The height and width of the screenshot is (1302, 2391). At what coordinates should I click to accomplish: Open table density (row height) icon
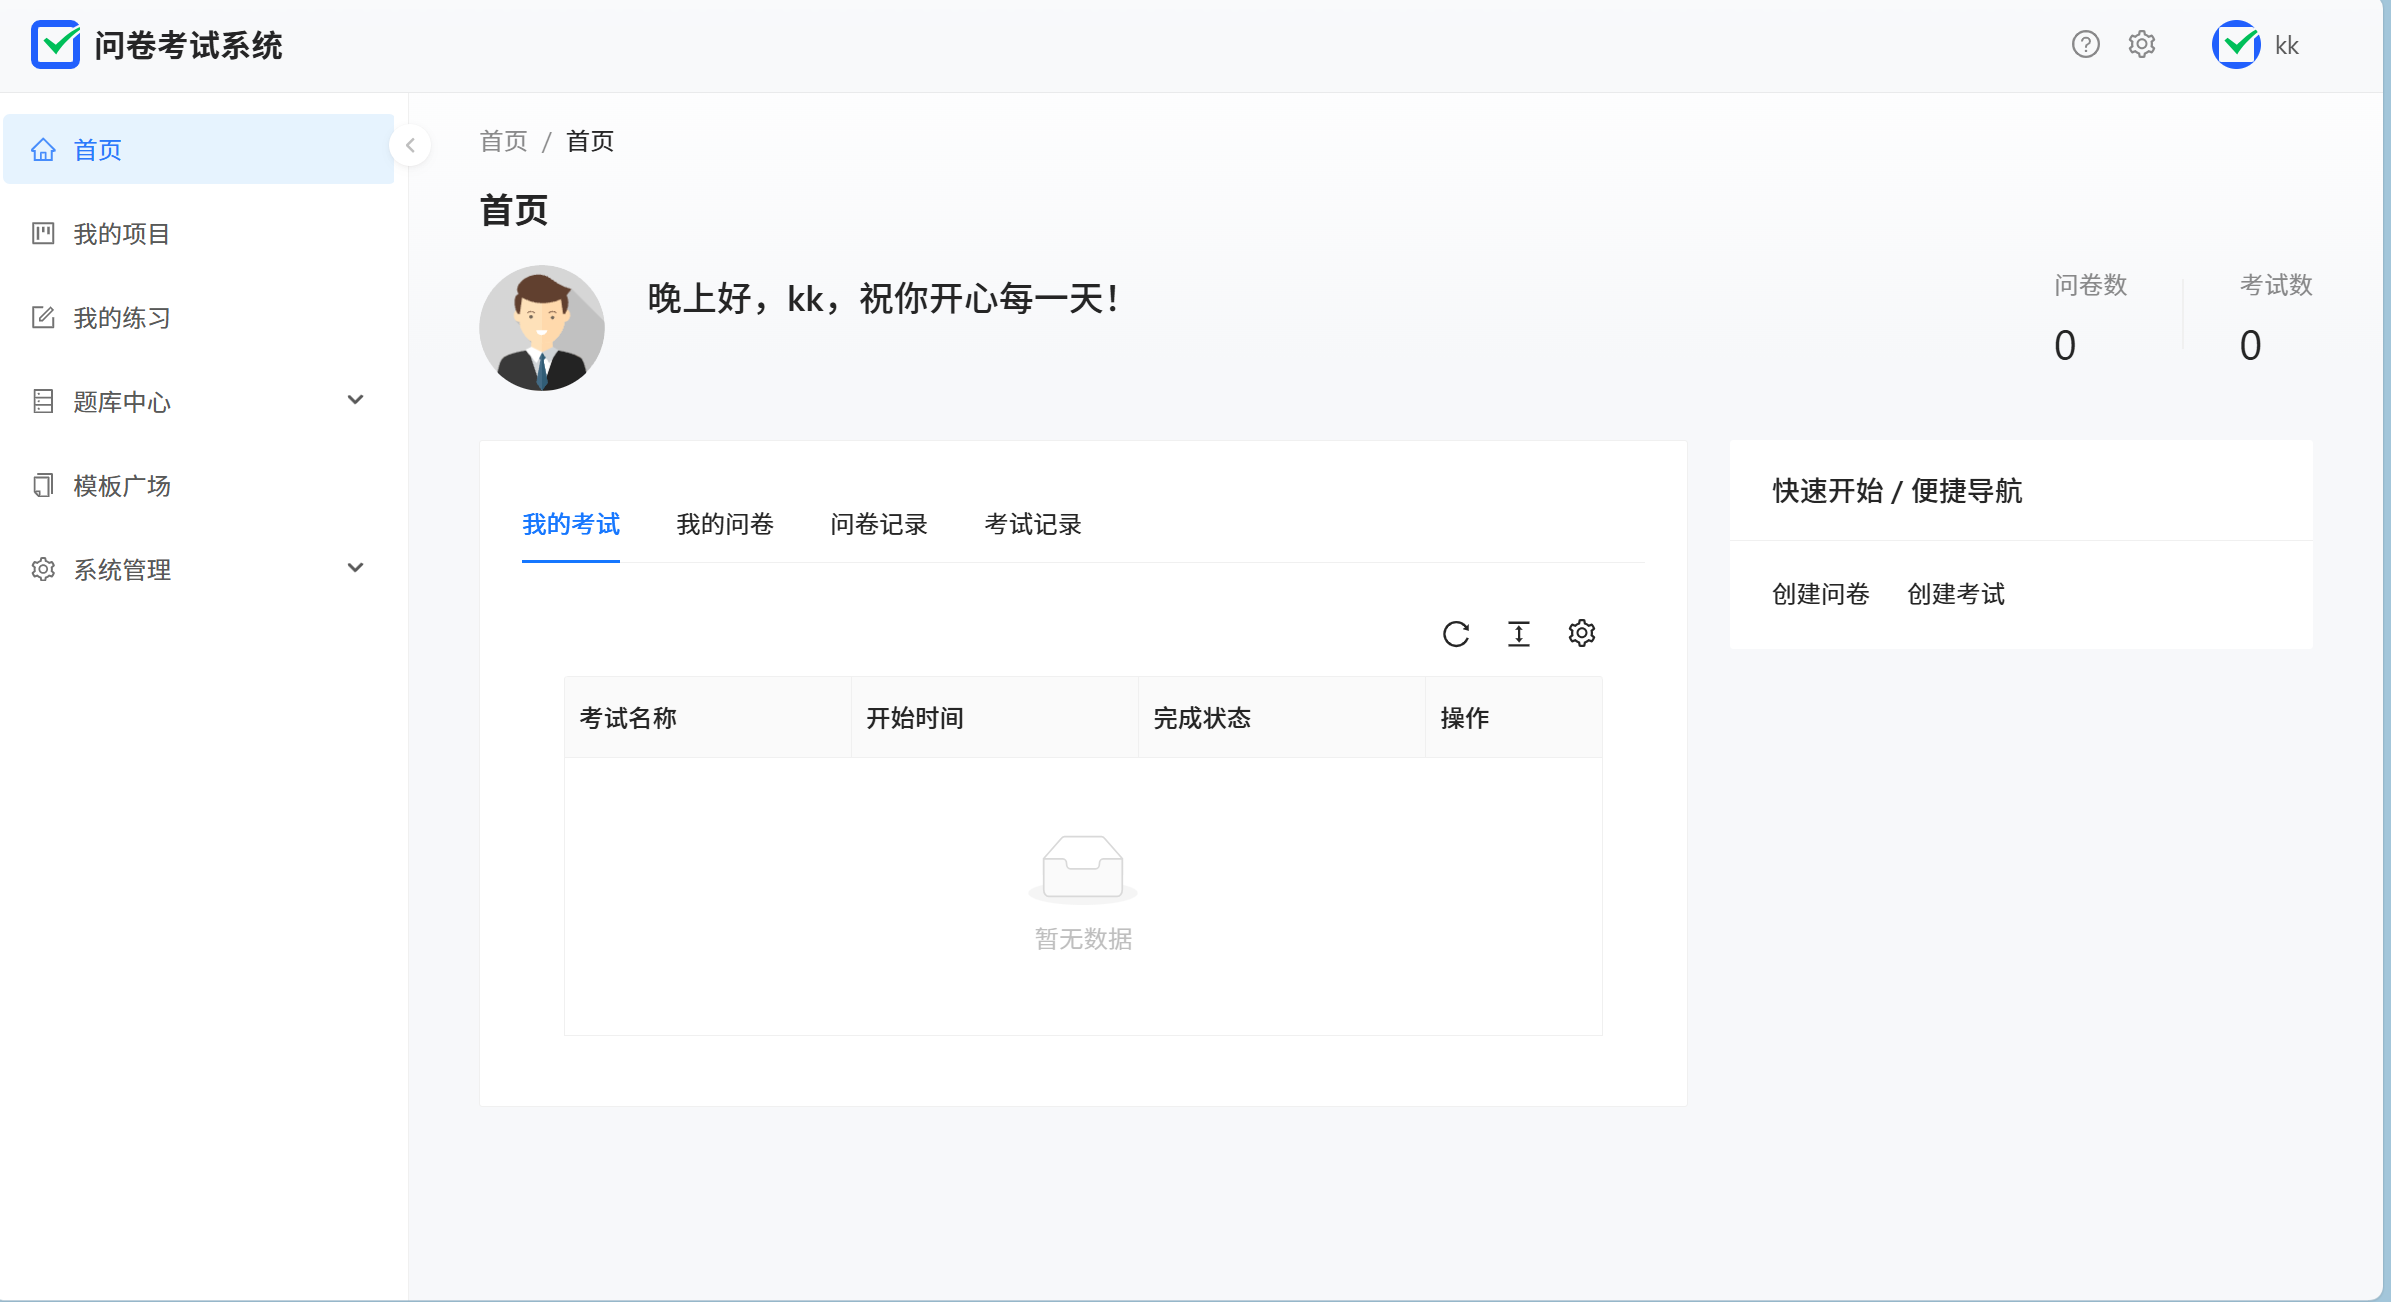point(1518,634)
